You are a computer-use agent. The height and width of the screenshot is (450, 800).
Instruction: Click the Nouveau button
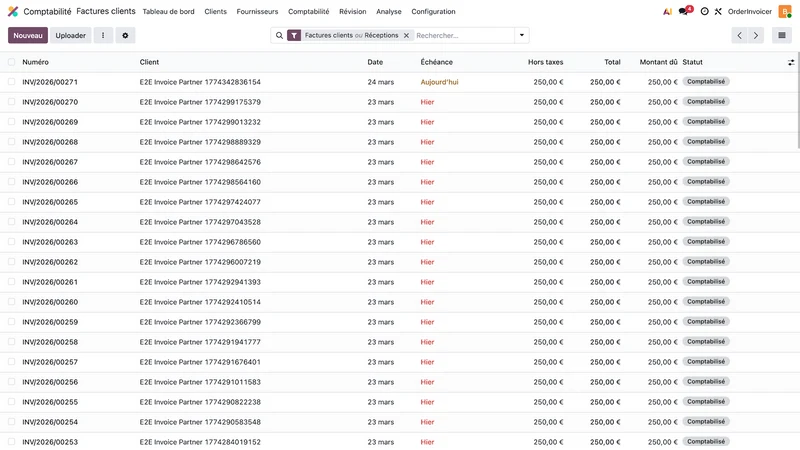coord(28,35)
